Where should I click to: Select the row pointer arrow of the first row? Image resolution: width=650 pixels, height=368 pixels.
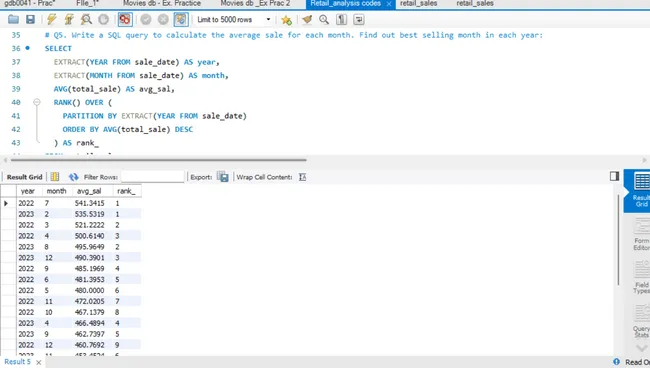tap(6, 203)
